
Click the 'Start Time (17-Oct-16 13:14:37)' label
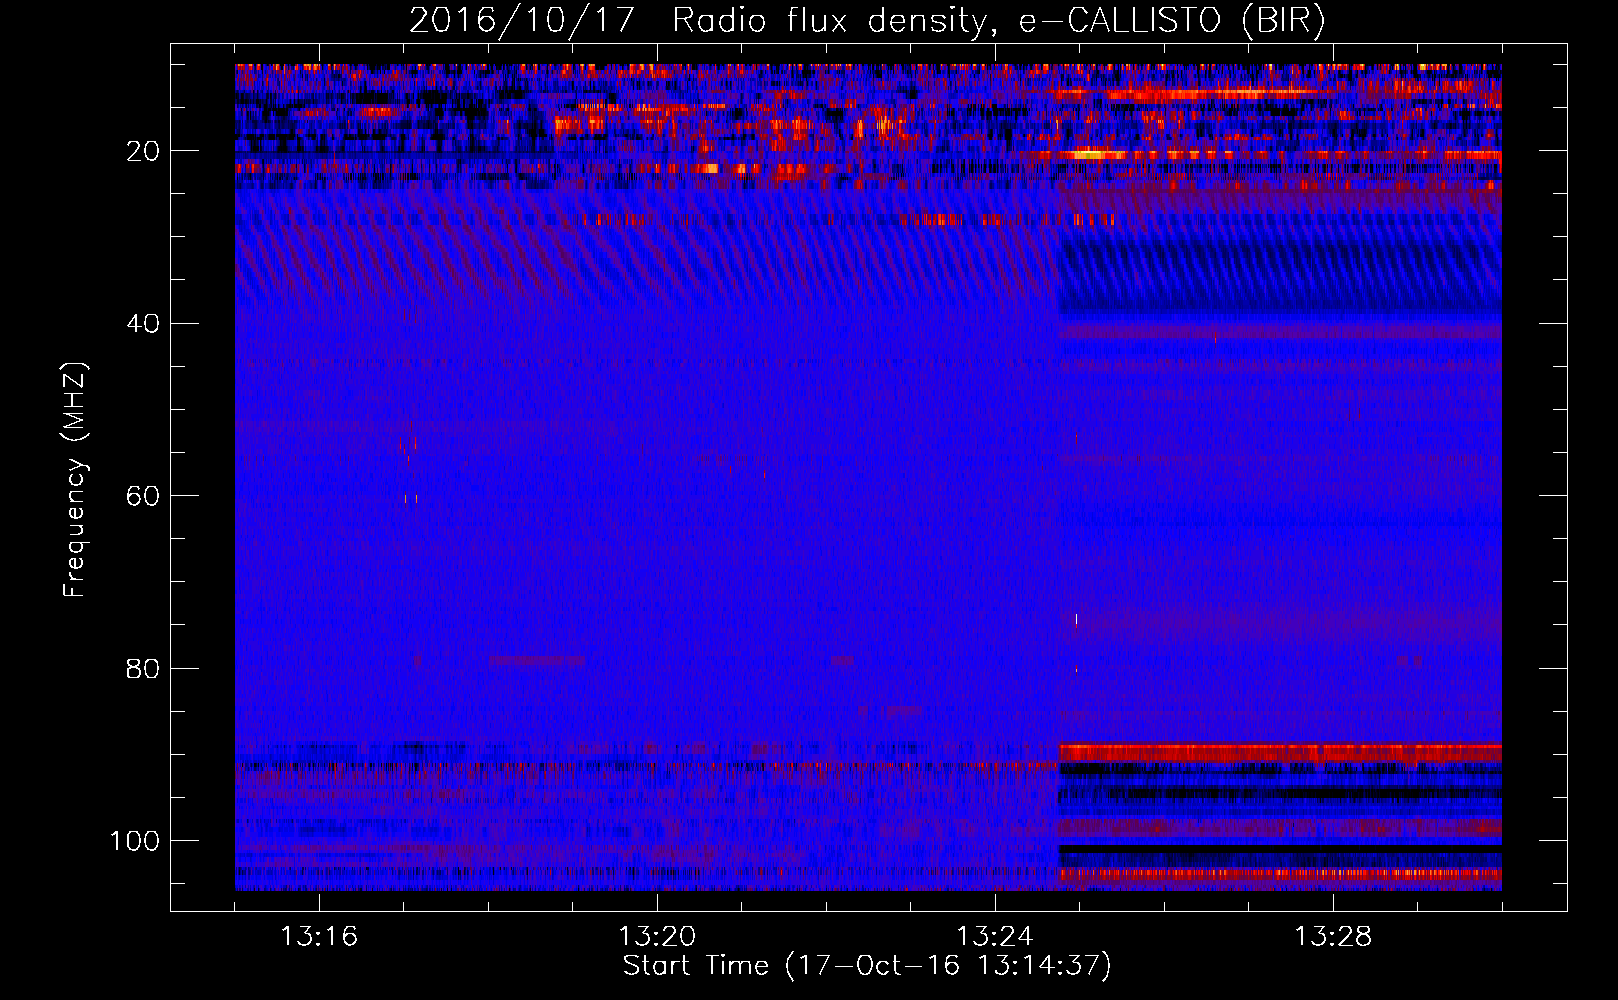click(x=867, y=966)
